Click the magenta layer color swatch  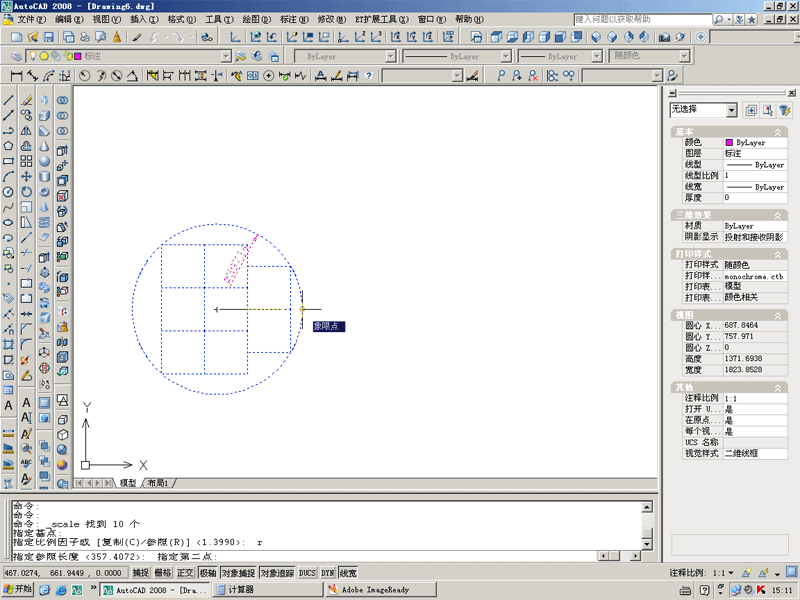[78, 56]
